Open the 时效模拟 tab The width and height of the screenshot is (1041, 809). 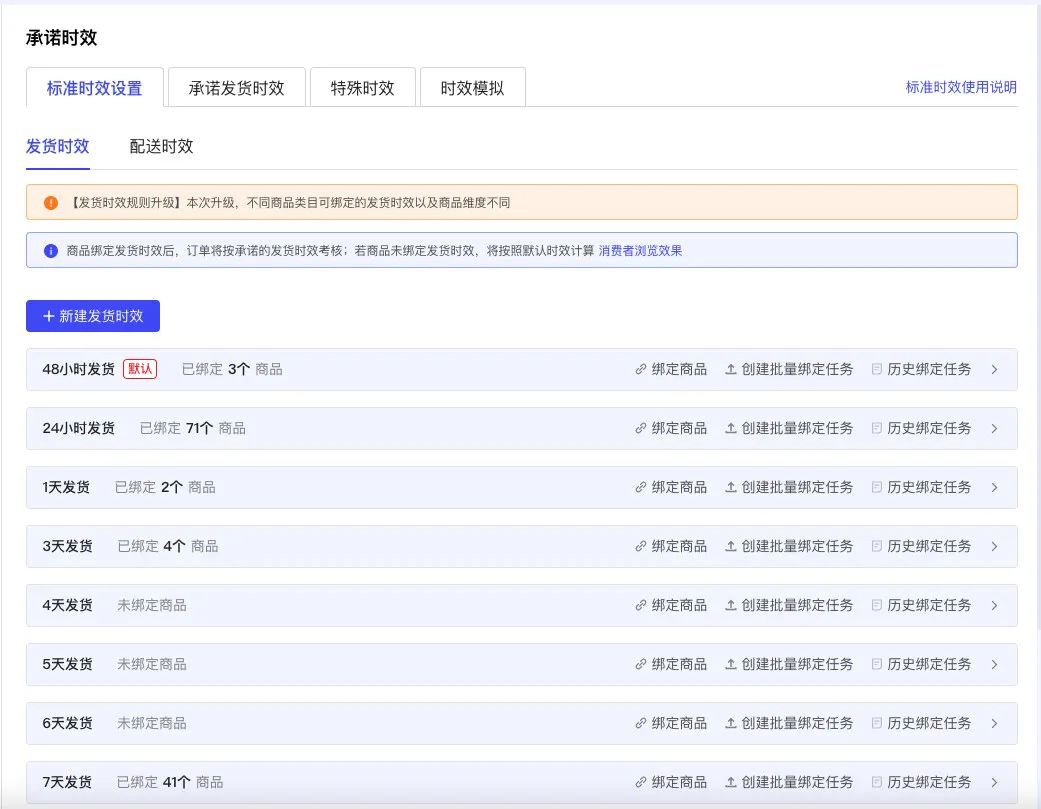point(473,87)
